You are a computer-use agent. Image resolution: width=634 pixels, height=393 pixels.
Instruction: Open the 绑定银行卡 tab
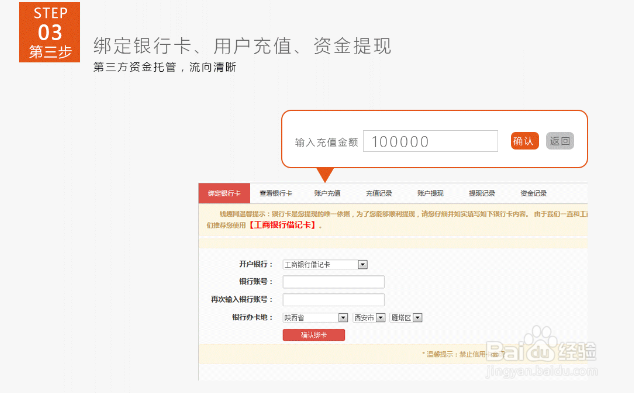pos(224,193)
